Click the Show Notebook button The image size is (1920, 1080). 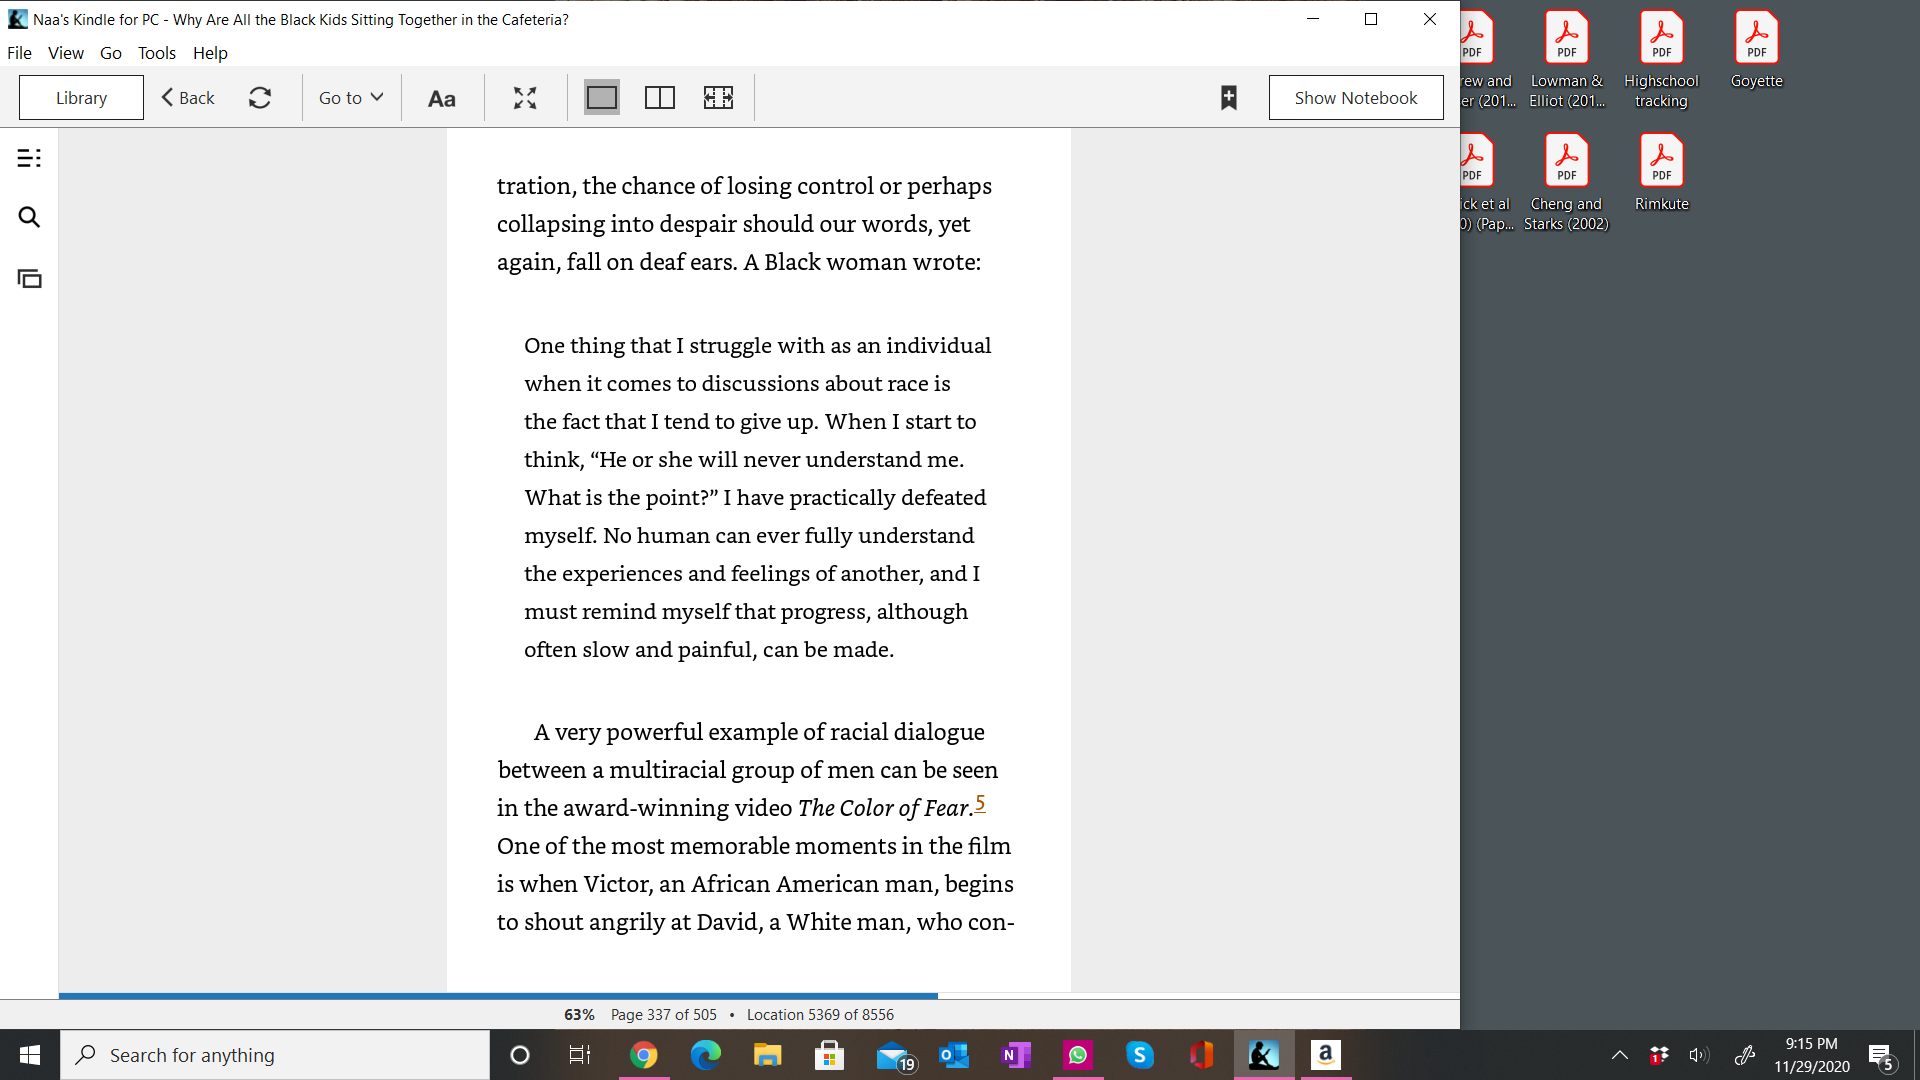tap(1356, 98)
